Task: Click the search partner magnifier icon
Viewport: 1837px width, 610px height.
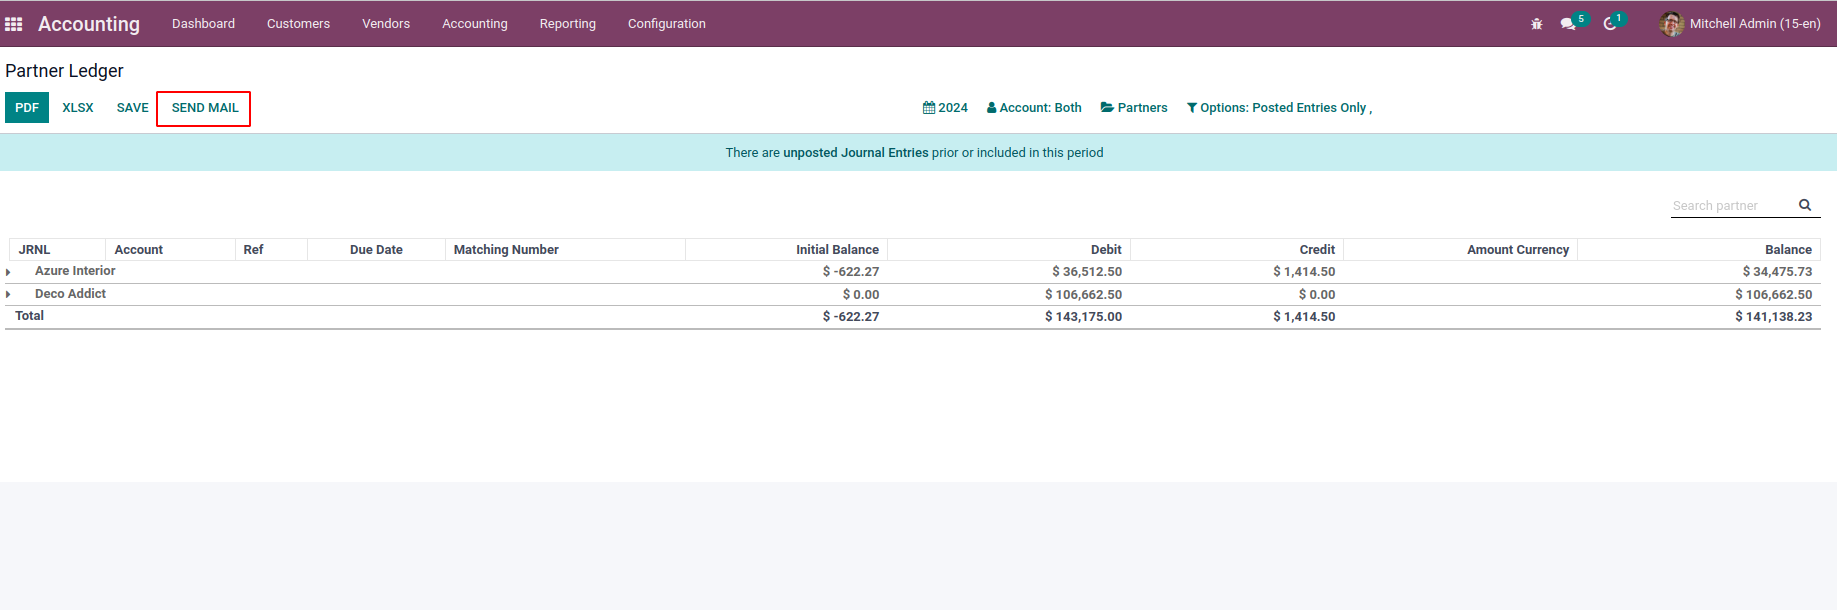Action: coord(1805,205)
